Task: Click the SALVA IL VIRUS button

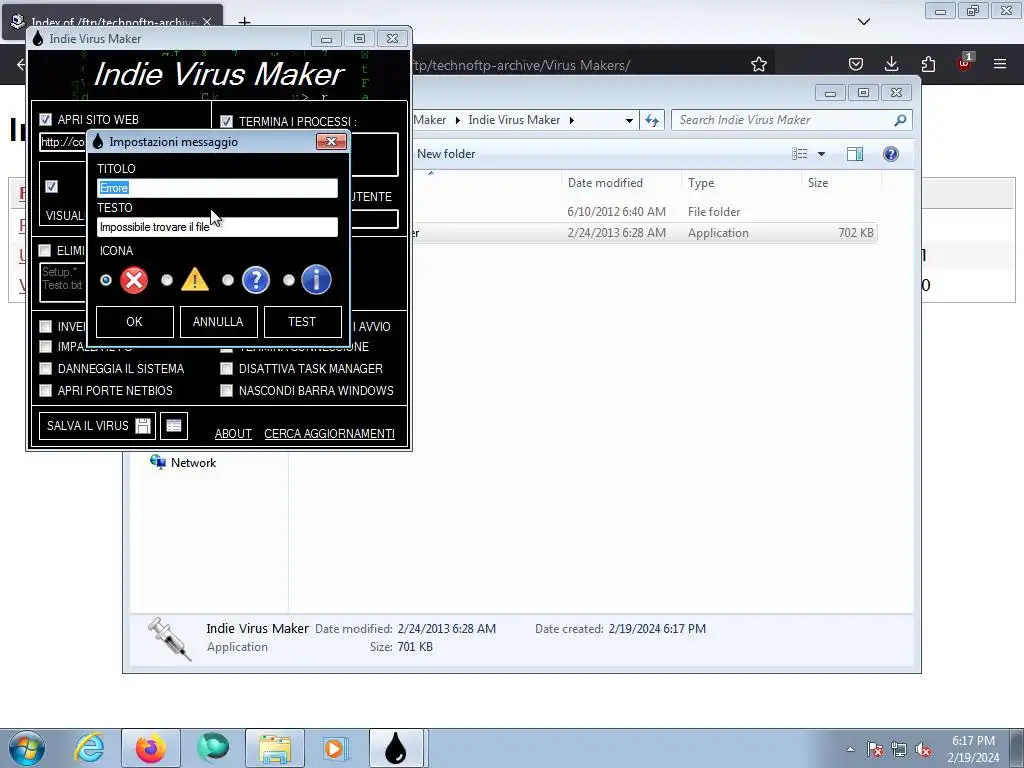Action: point(97,426)
